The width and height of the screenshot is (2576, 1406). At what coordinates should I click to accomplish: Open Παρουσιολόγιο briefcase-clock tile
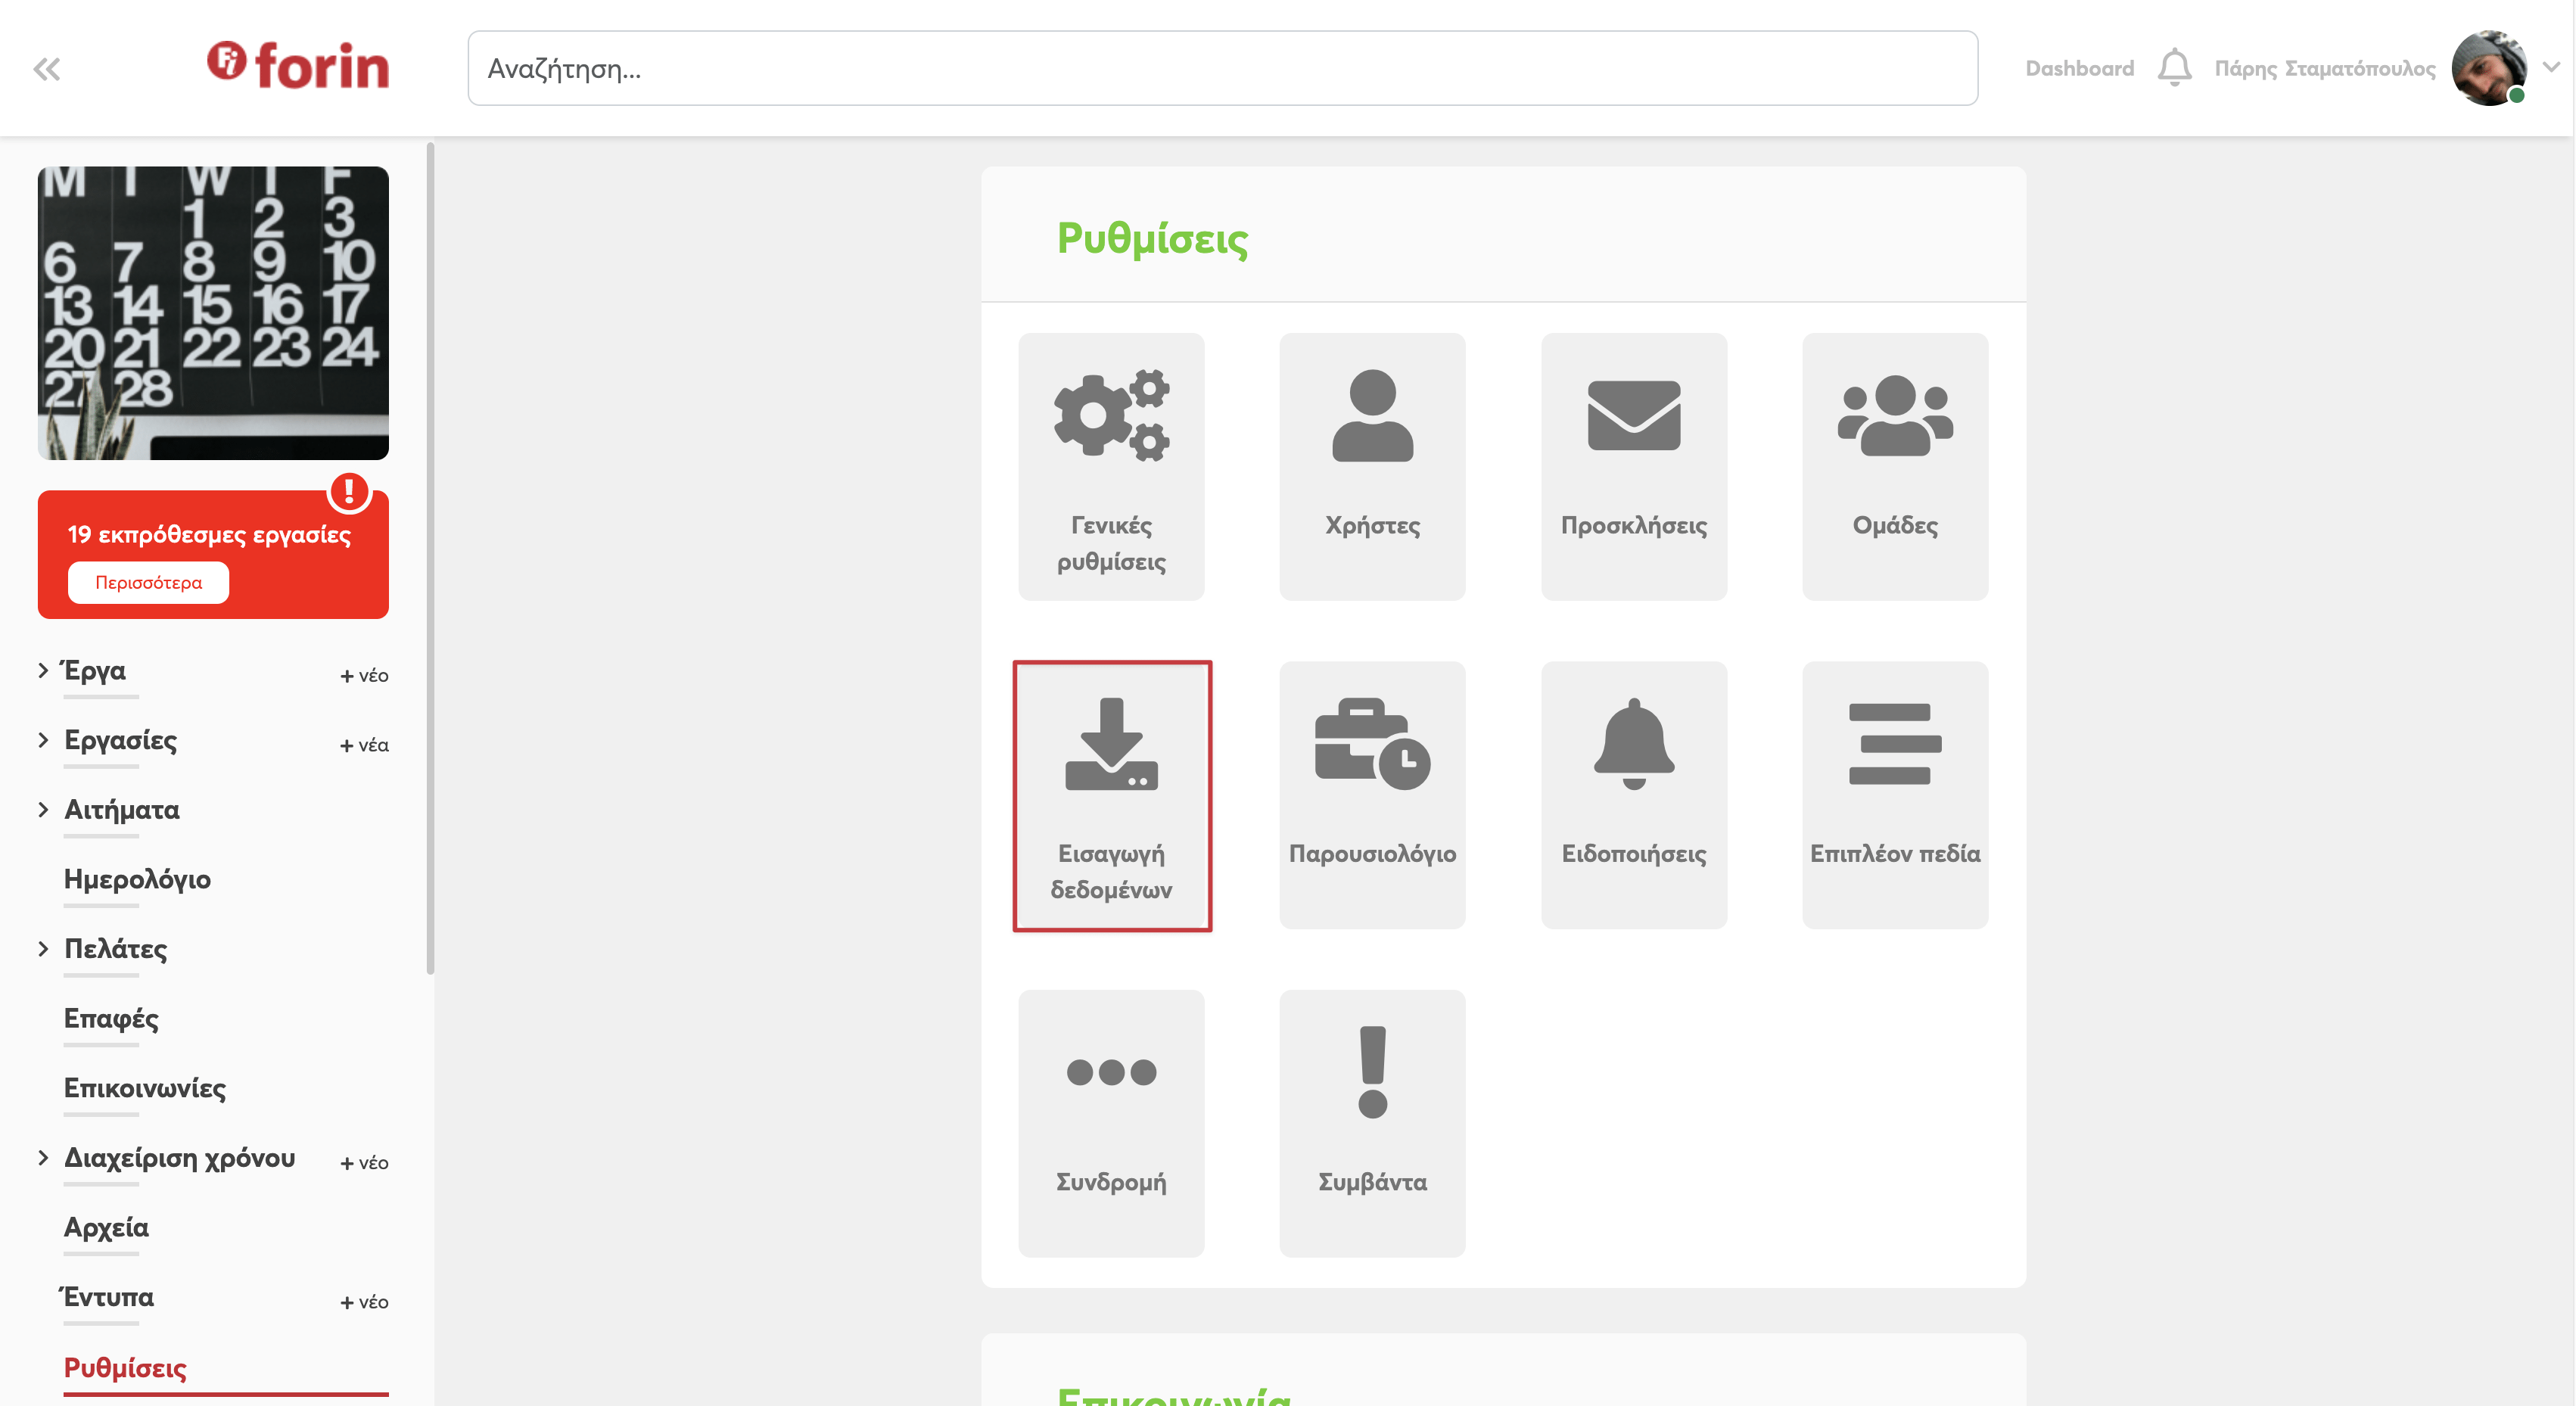(1372, 795)
